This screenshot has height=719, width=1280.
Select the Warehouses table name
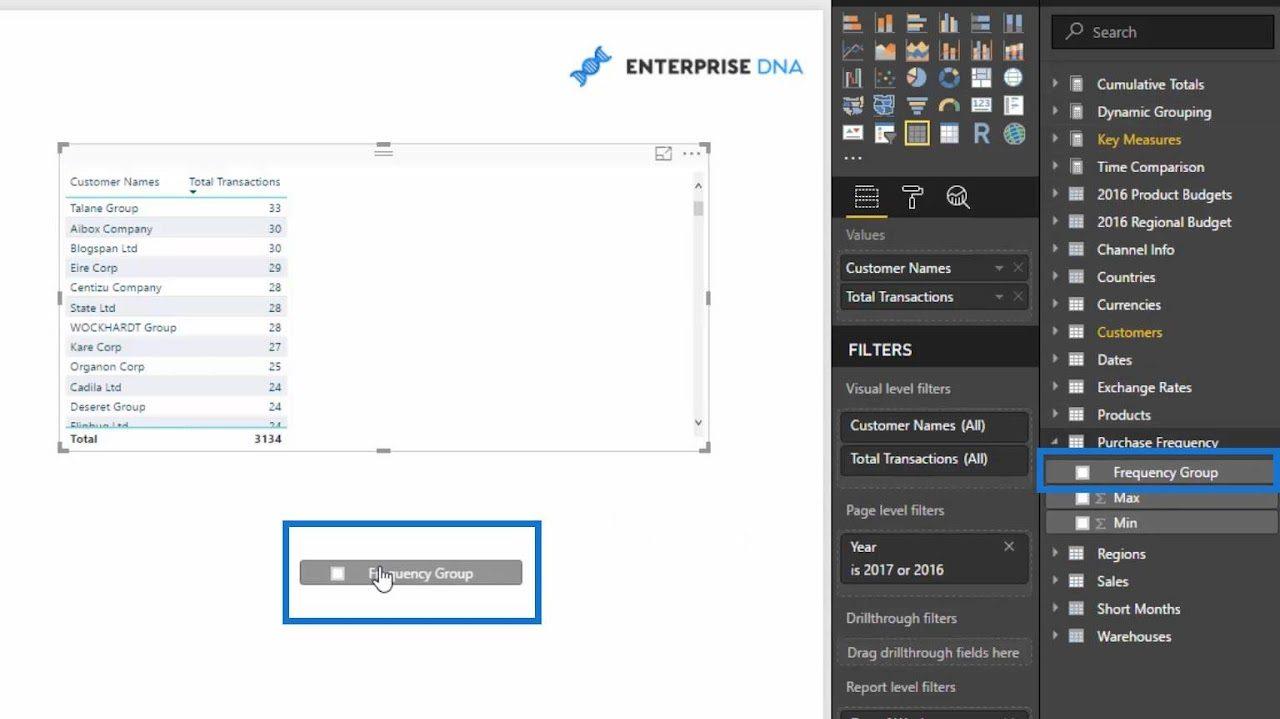point(1133,636)
